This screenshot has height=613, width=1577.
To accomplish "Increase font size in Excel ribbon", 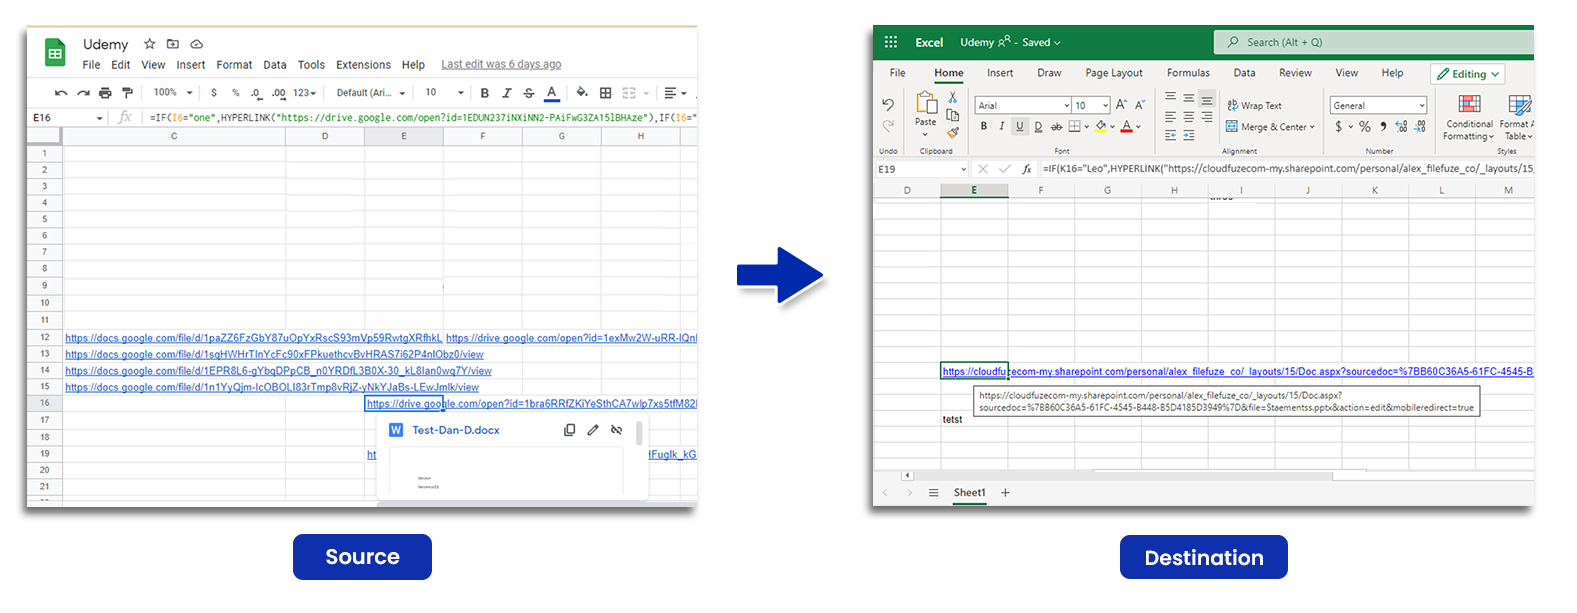I will click(1122, 105).
